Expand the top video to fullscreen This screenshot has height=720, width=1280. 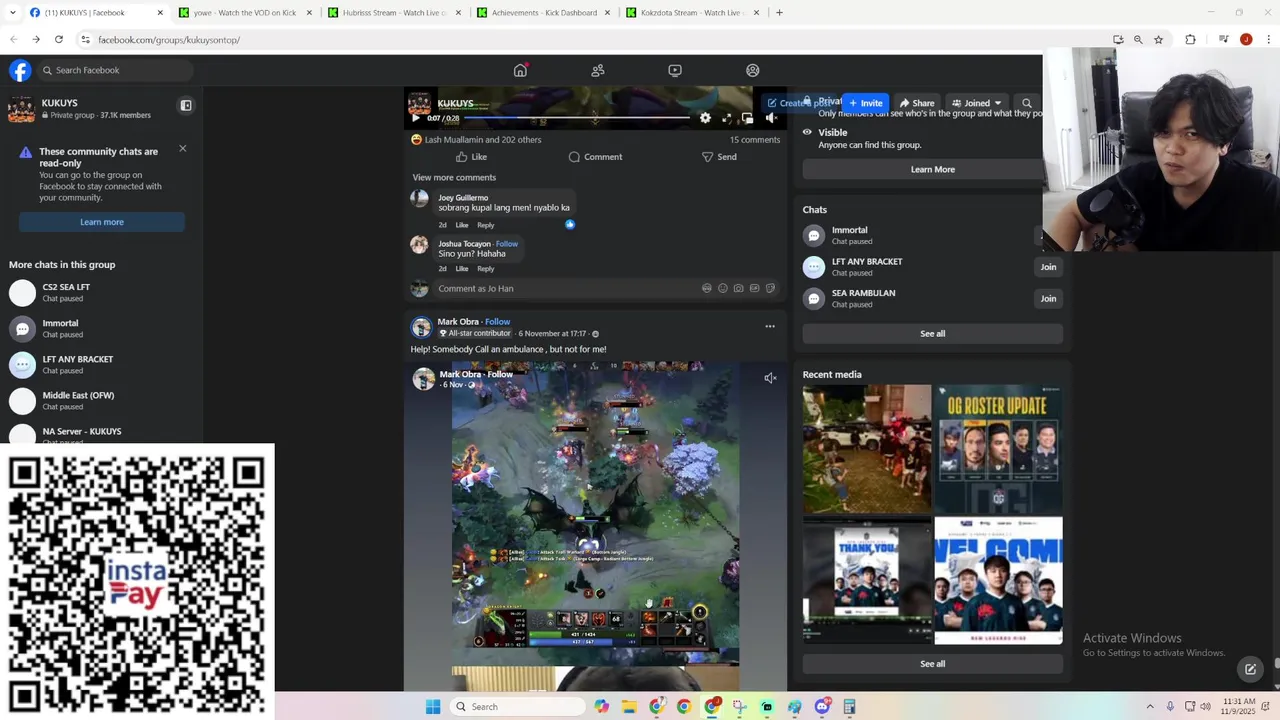pyautogui.click(x=727, y=118)
